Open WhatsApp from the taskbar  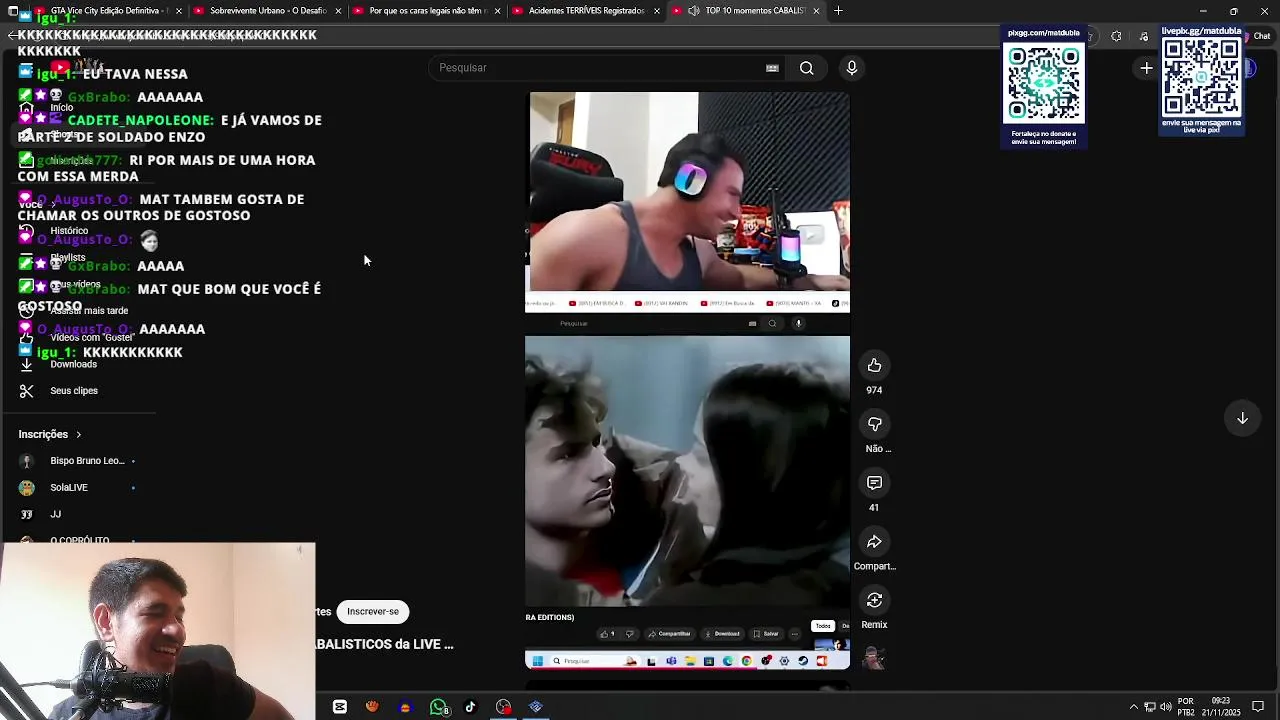pyautogui.click(x=438, y=707)
